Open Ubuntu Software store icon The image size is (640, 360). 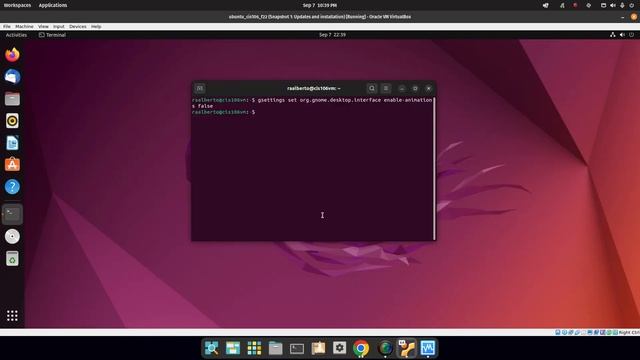12,164
